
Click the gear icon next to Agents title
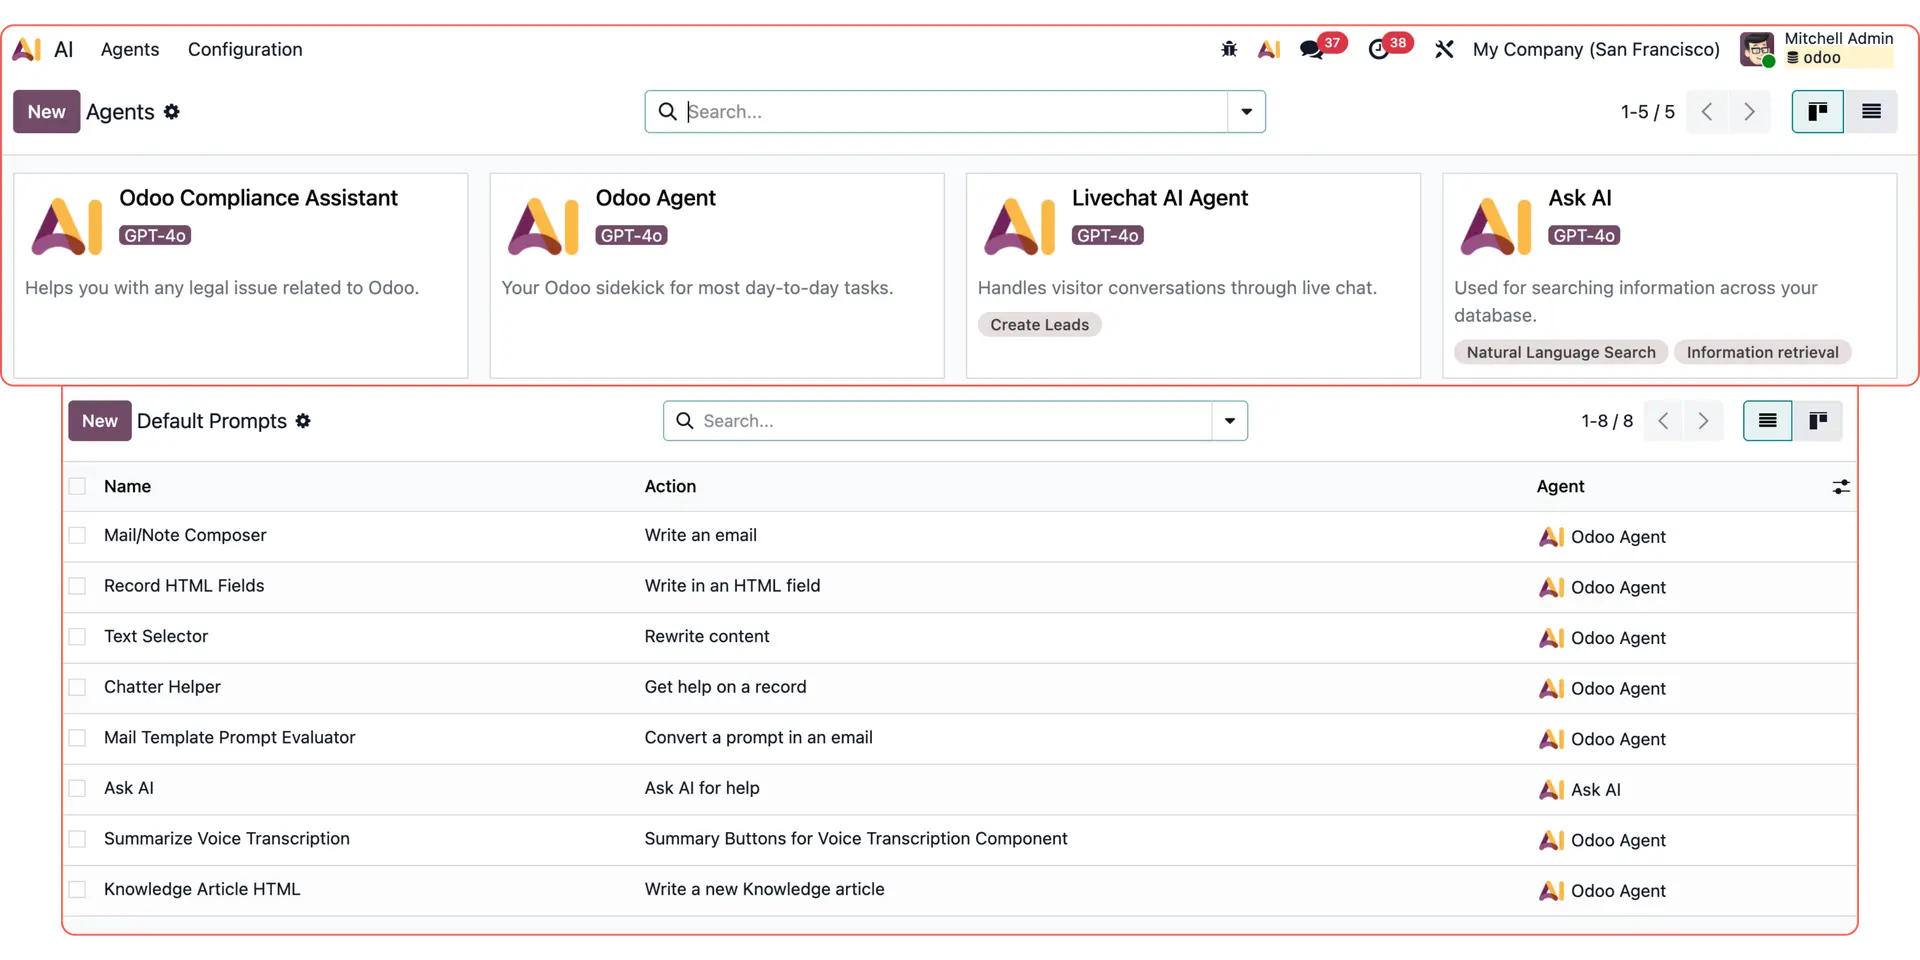pos(172,112)
